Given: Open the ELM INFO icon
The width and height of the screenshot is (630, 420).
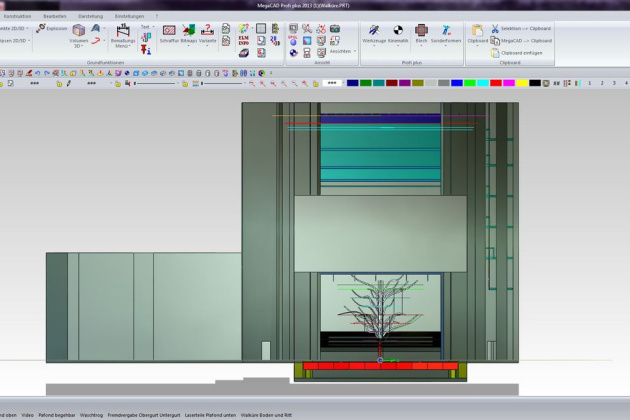Looking at the screenshot, I should point(243,41).
